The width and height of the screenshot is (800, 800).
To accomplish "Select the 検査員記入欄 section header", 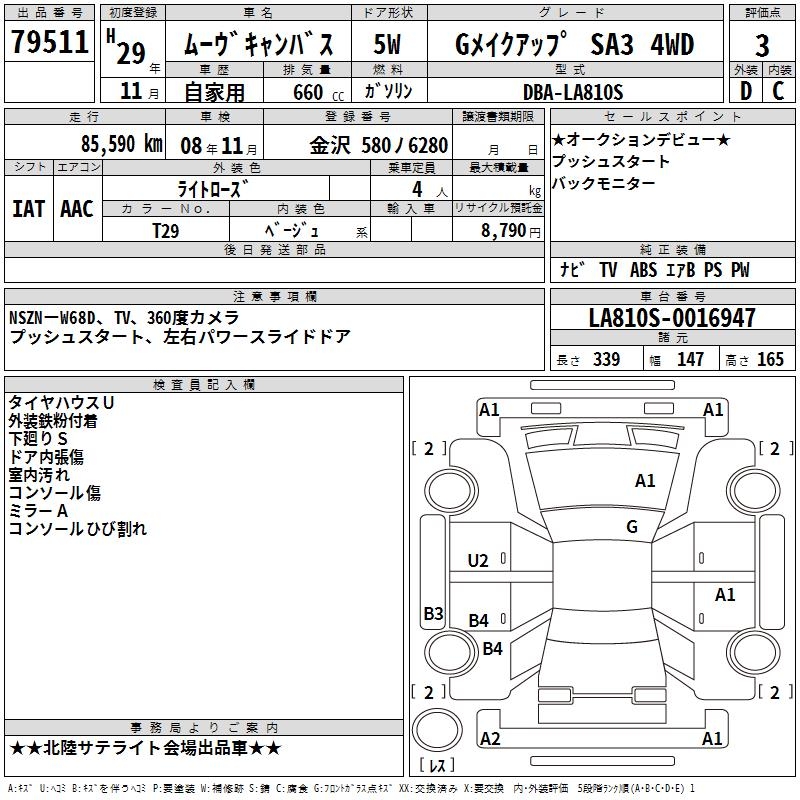I will click(x=204, y=385).
